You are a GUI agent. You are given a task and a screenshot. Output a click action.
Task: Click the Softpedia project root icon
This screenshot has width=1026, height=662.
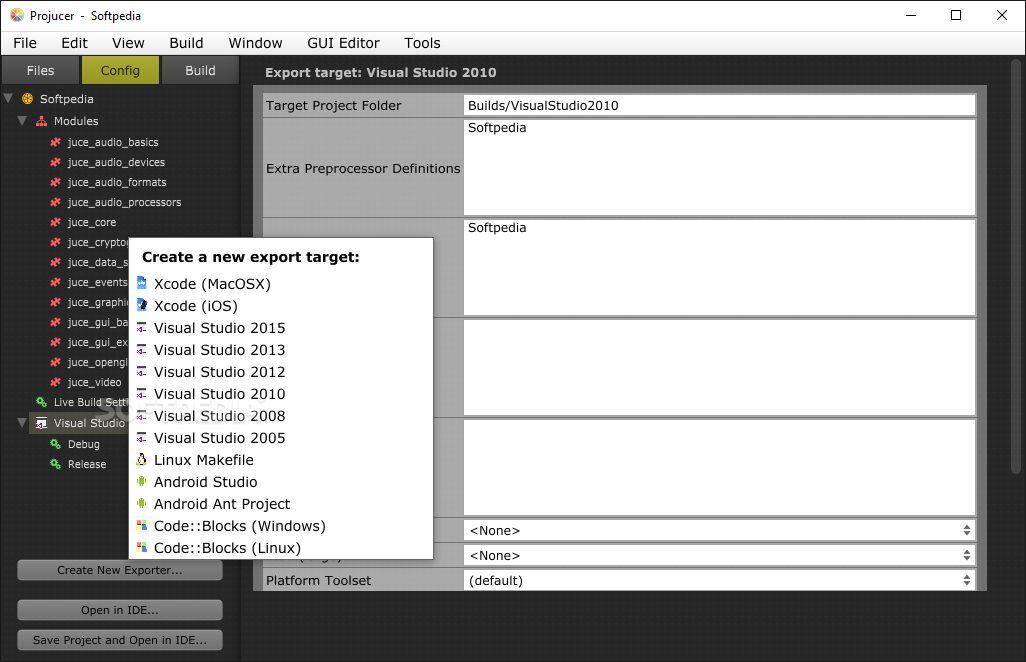coord(27,99)
